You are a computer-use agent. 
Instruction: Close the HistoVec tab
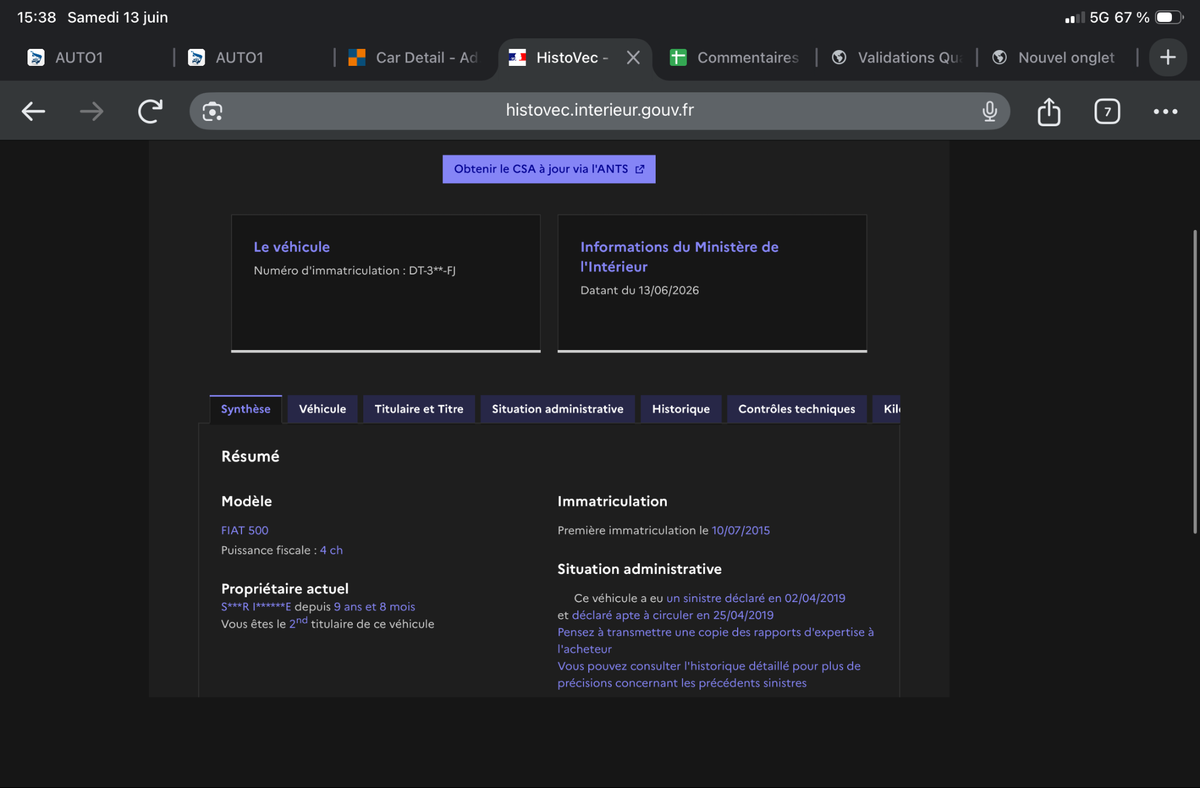tap(633, 57)
